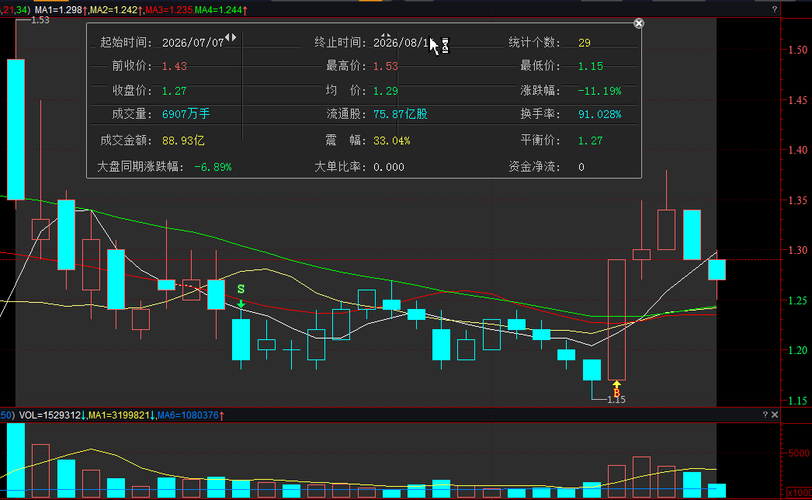Screen dimensions: 812x500
Task: Click the volume MA1=3199821 label
Action: (x=119, y=415)
